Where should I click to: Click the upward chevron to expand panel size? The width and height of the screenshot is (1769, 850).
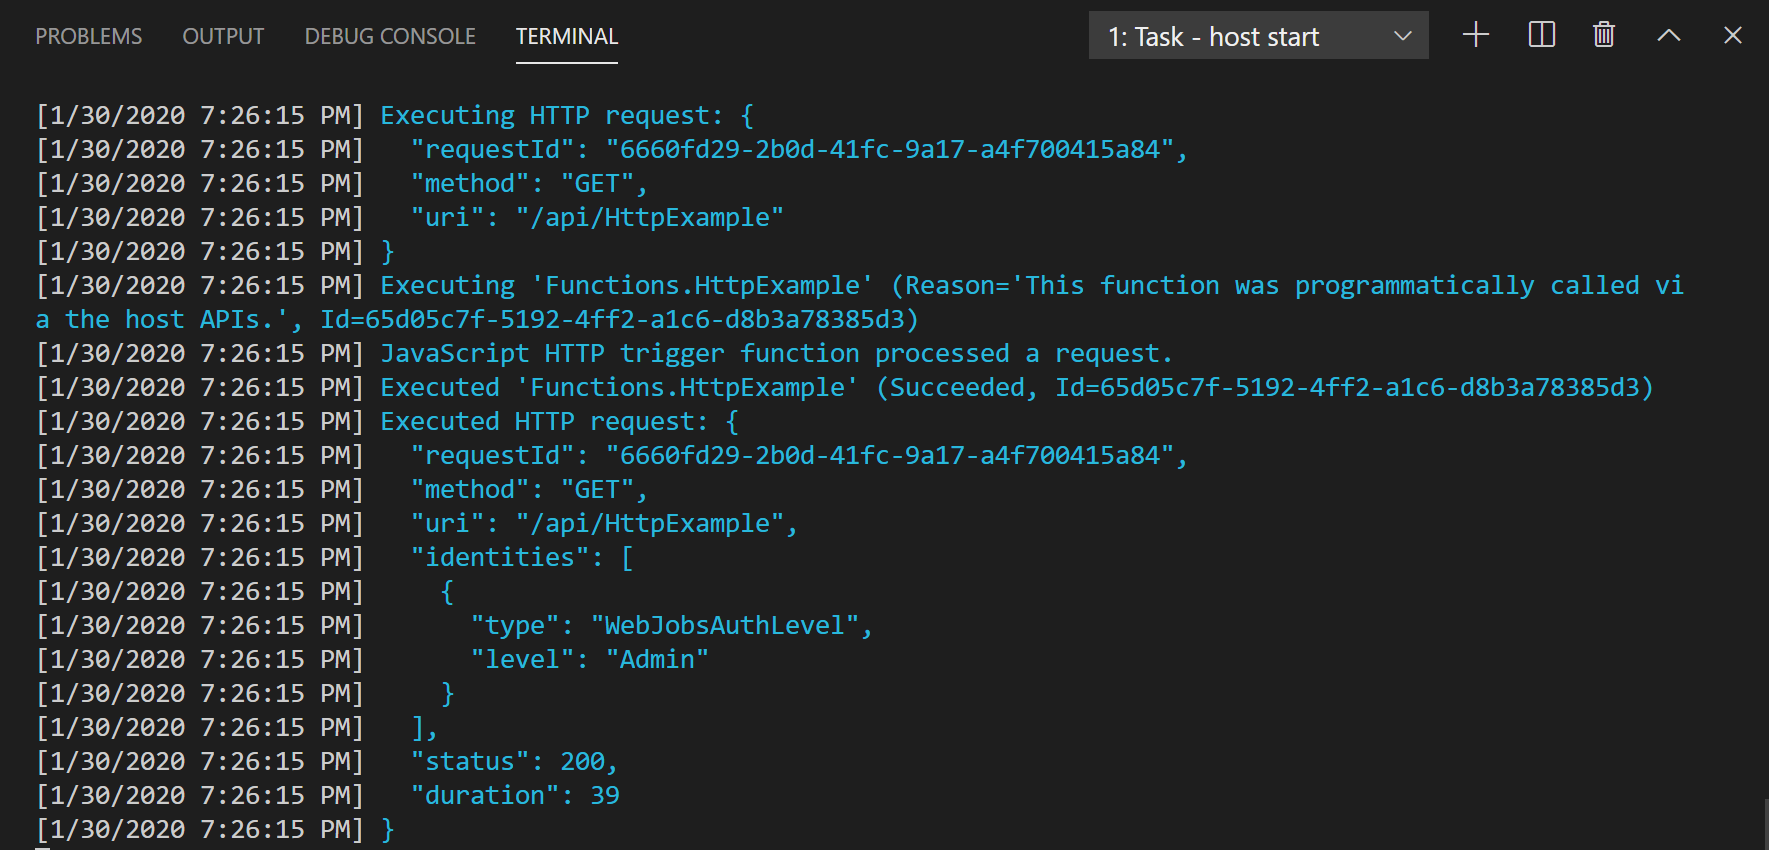(x=1667, y=35)
